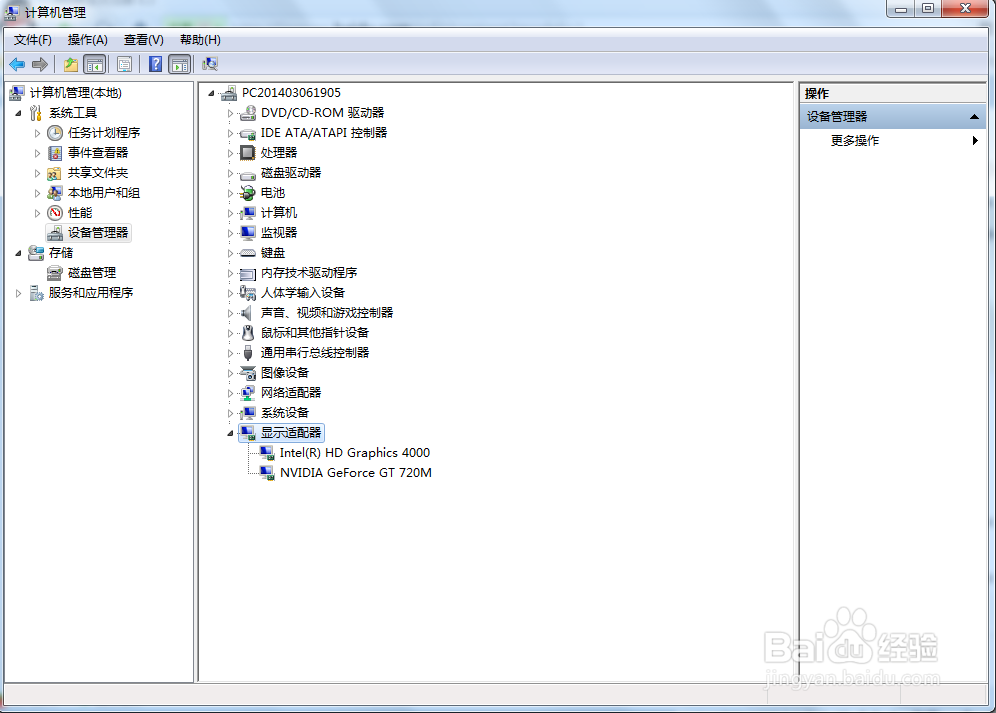Select the 性能 label in left tree
The height and width of the screenshot is (713, 996).
(80, 213)
